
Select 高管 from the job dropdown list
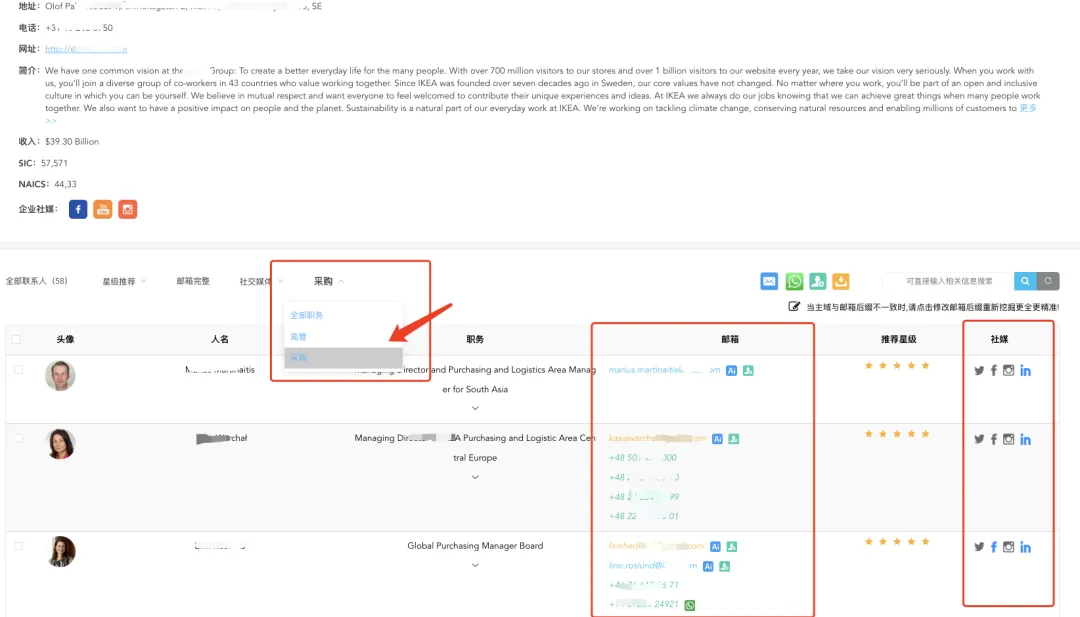299,337
